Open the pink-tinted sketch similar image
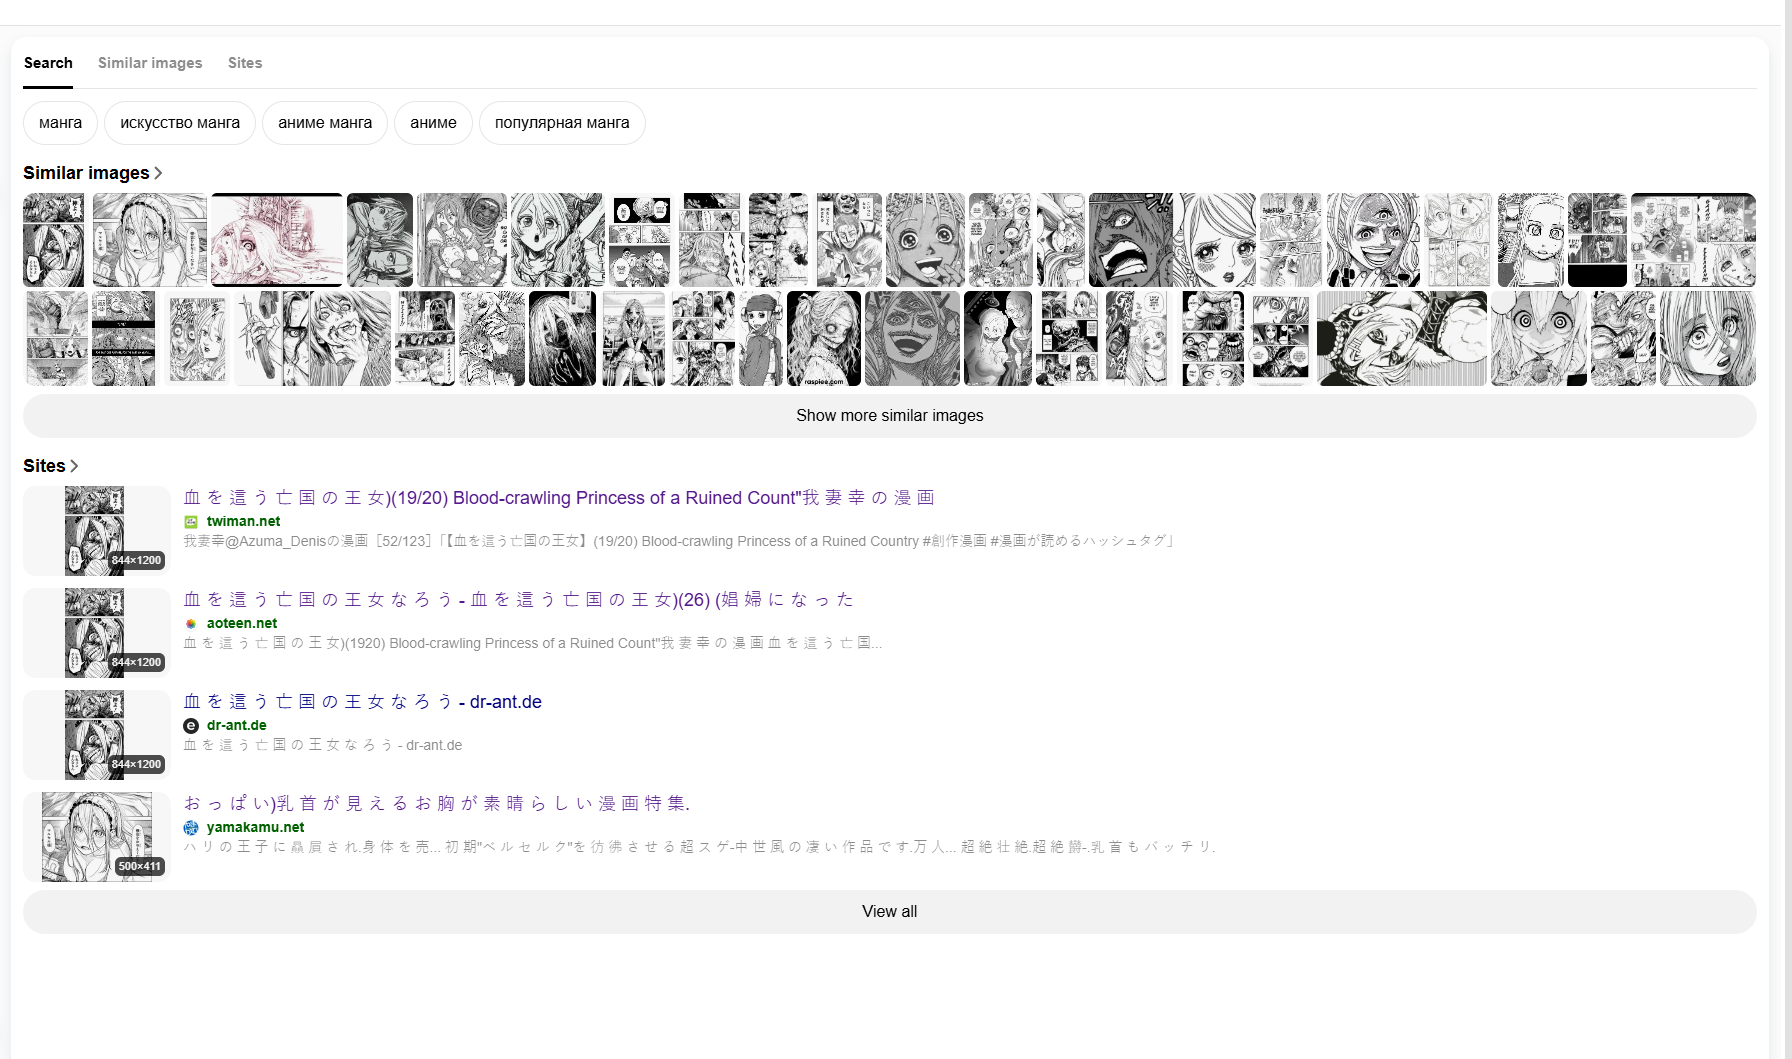The image size is (1792, 1059). tap(277, 240)
